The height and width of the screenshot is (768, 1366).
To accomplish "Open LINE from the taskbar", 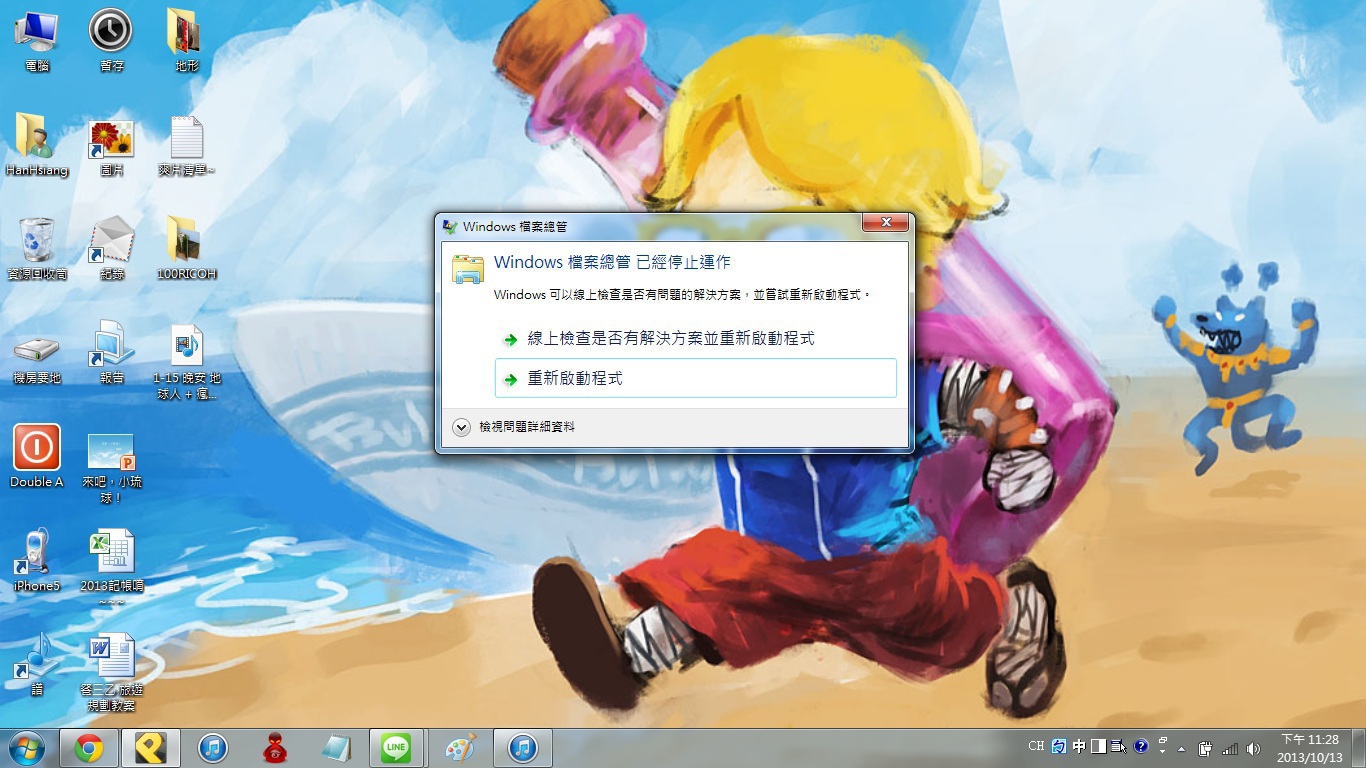I will 397,748.
